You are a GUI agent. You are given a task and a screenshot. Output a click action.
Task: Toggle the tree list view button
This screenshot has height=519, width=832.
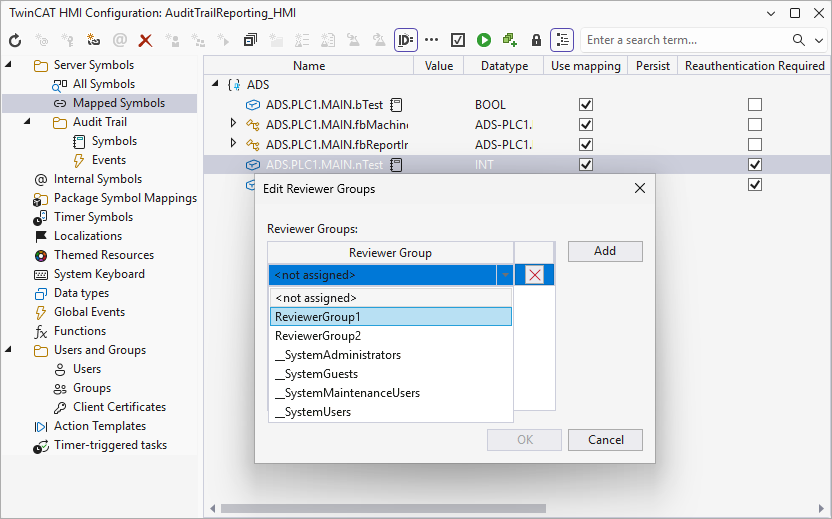pyautogui.click(x=562, y=40)
